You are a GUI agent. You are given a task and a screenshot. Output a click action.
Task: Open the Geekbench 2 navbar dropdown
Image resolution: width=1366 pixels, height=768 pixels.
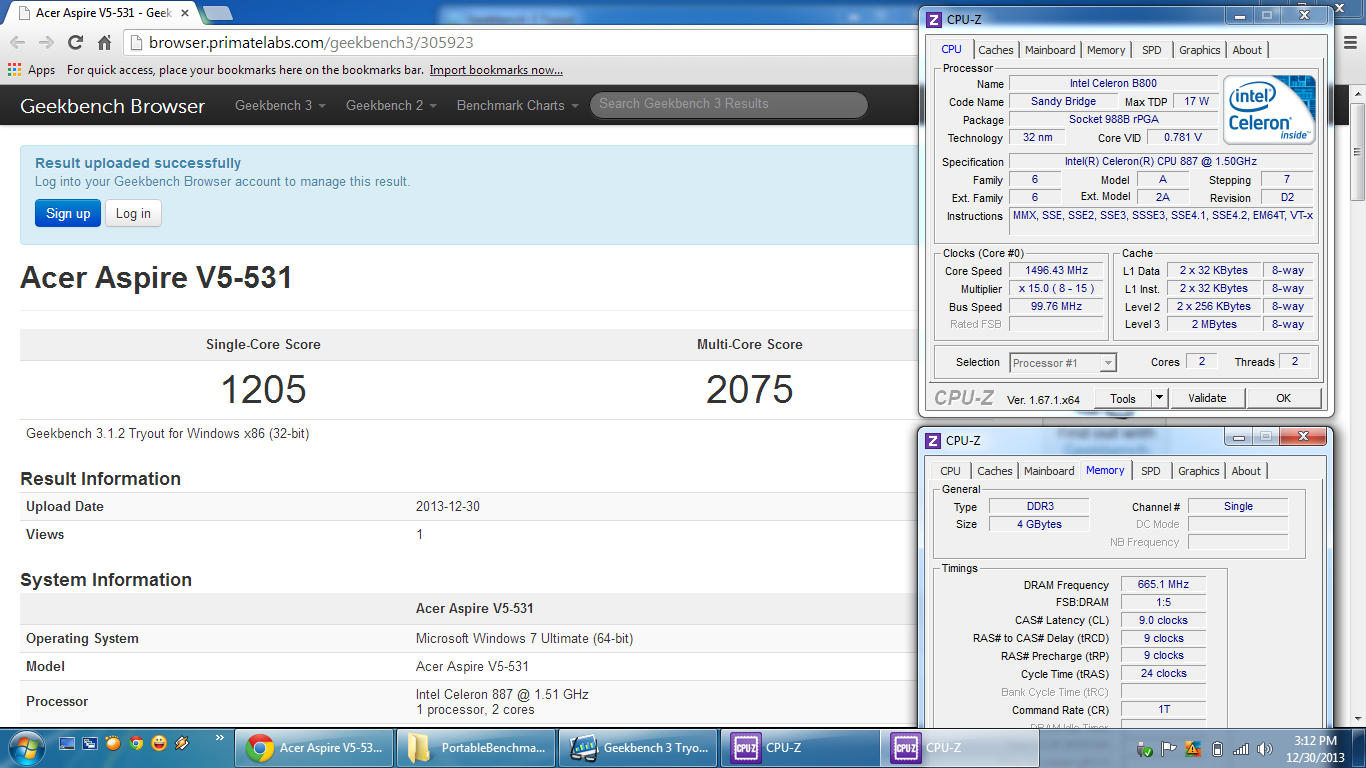pyautogui.click(x=391, y=105)
